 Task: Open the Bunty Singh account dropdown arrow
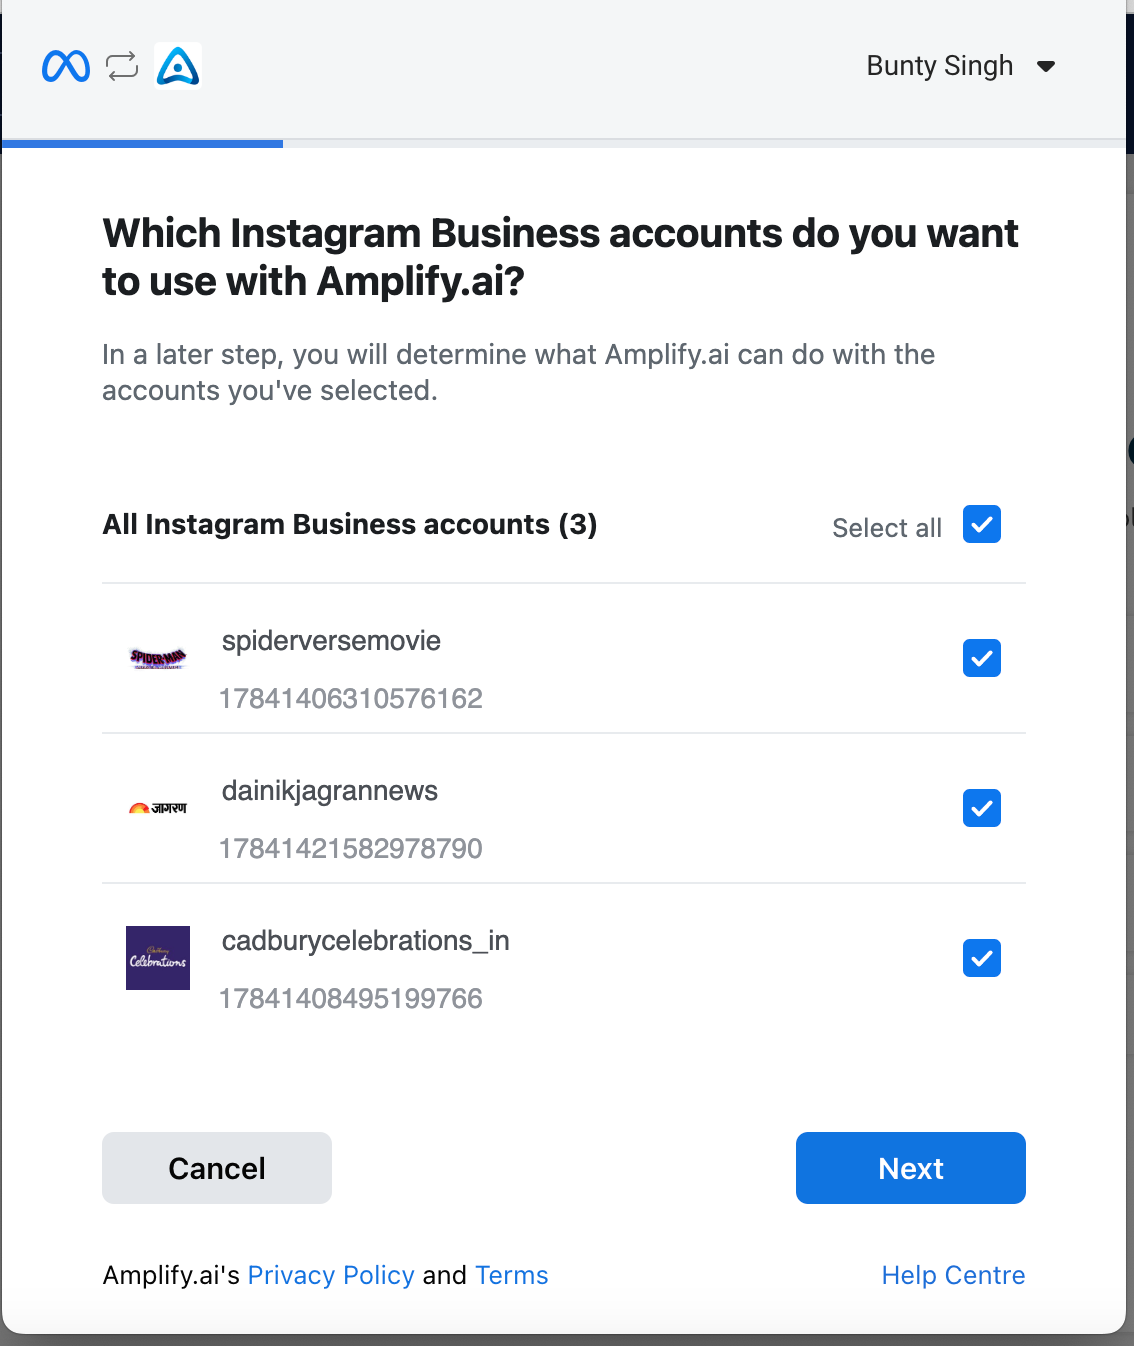(x=1046, y=67)
